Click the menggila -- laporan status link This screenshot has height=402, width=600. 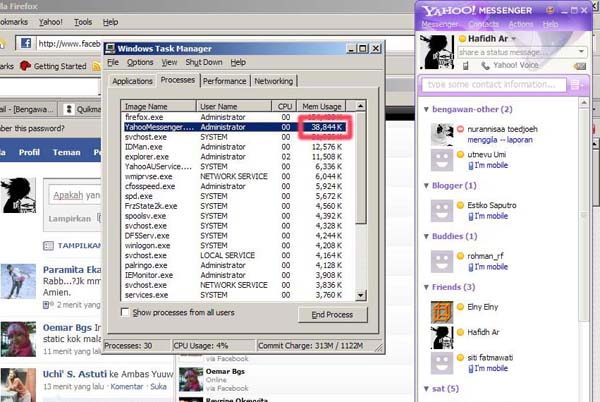click(x=500, y=140)
